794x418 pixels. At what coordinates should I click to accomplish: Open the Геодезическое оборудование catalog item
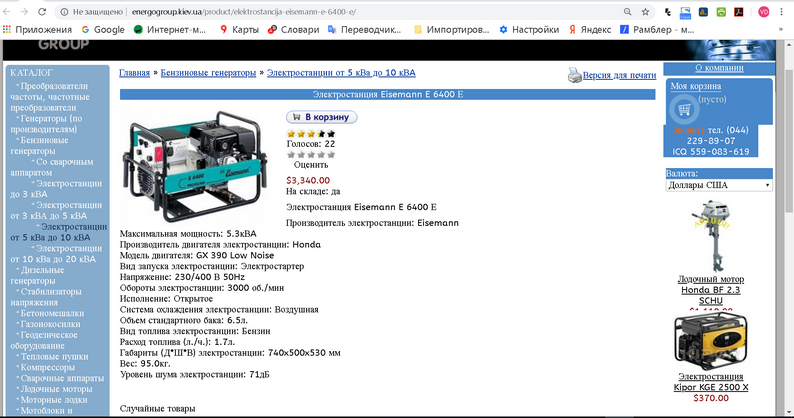click(44, 340)
